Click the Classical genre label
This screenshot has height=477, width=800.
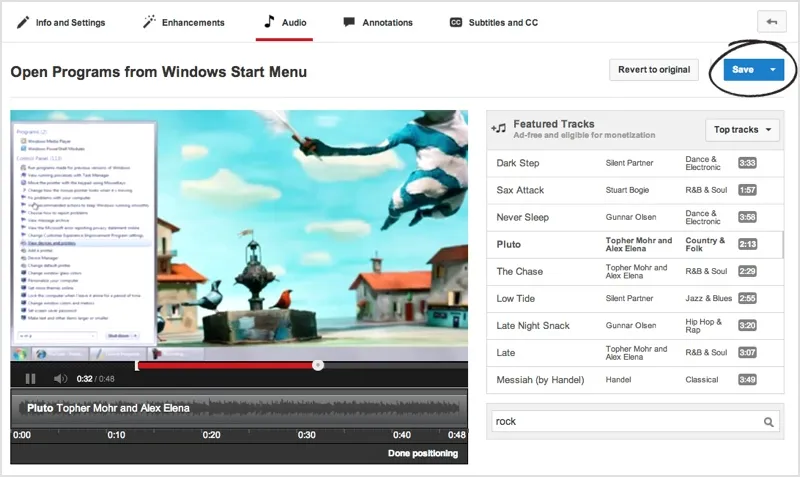pyautogui.click(x=702, y=380)
